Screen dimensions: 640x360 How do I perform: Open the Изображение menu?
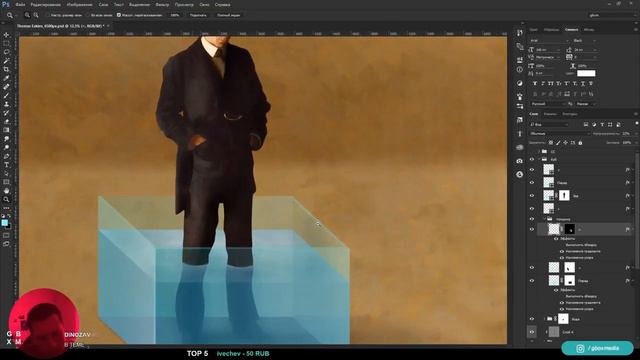tap(79, 5)
